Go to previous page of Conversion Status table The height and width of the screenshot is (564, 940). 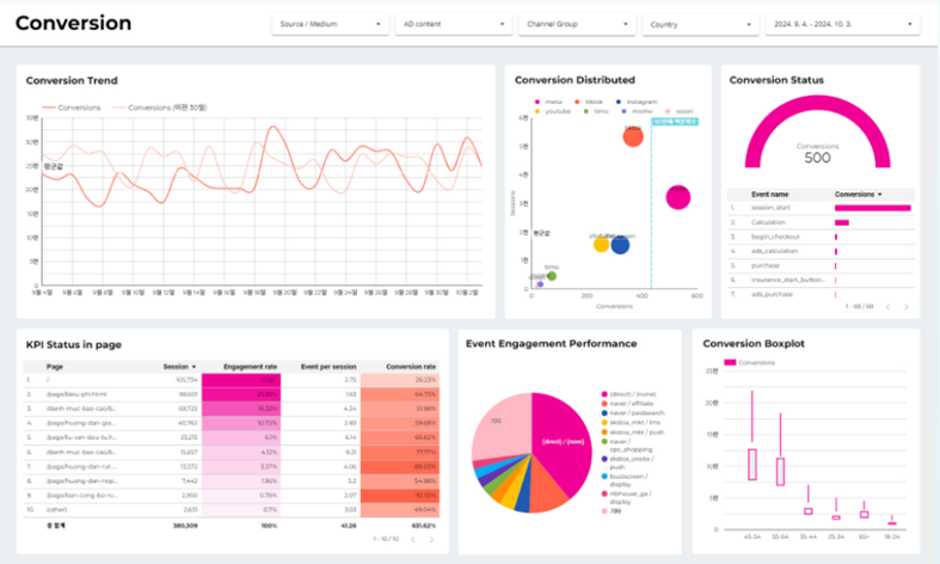(x=888, y=307)
